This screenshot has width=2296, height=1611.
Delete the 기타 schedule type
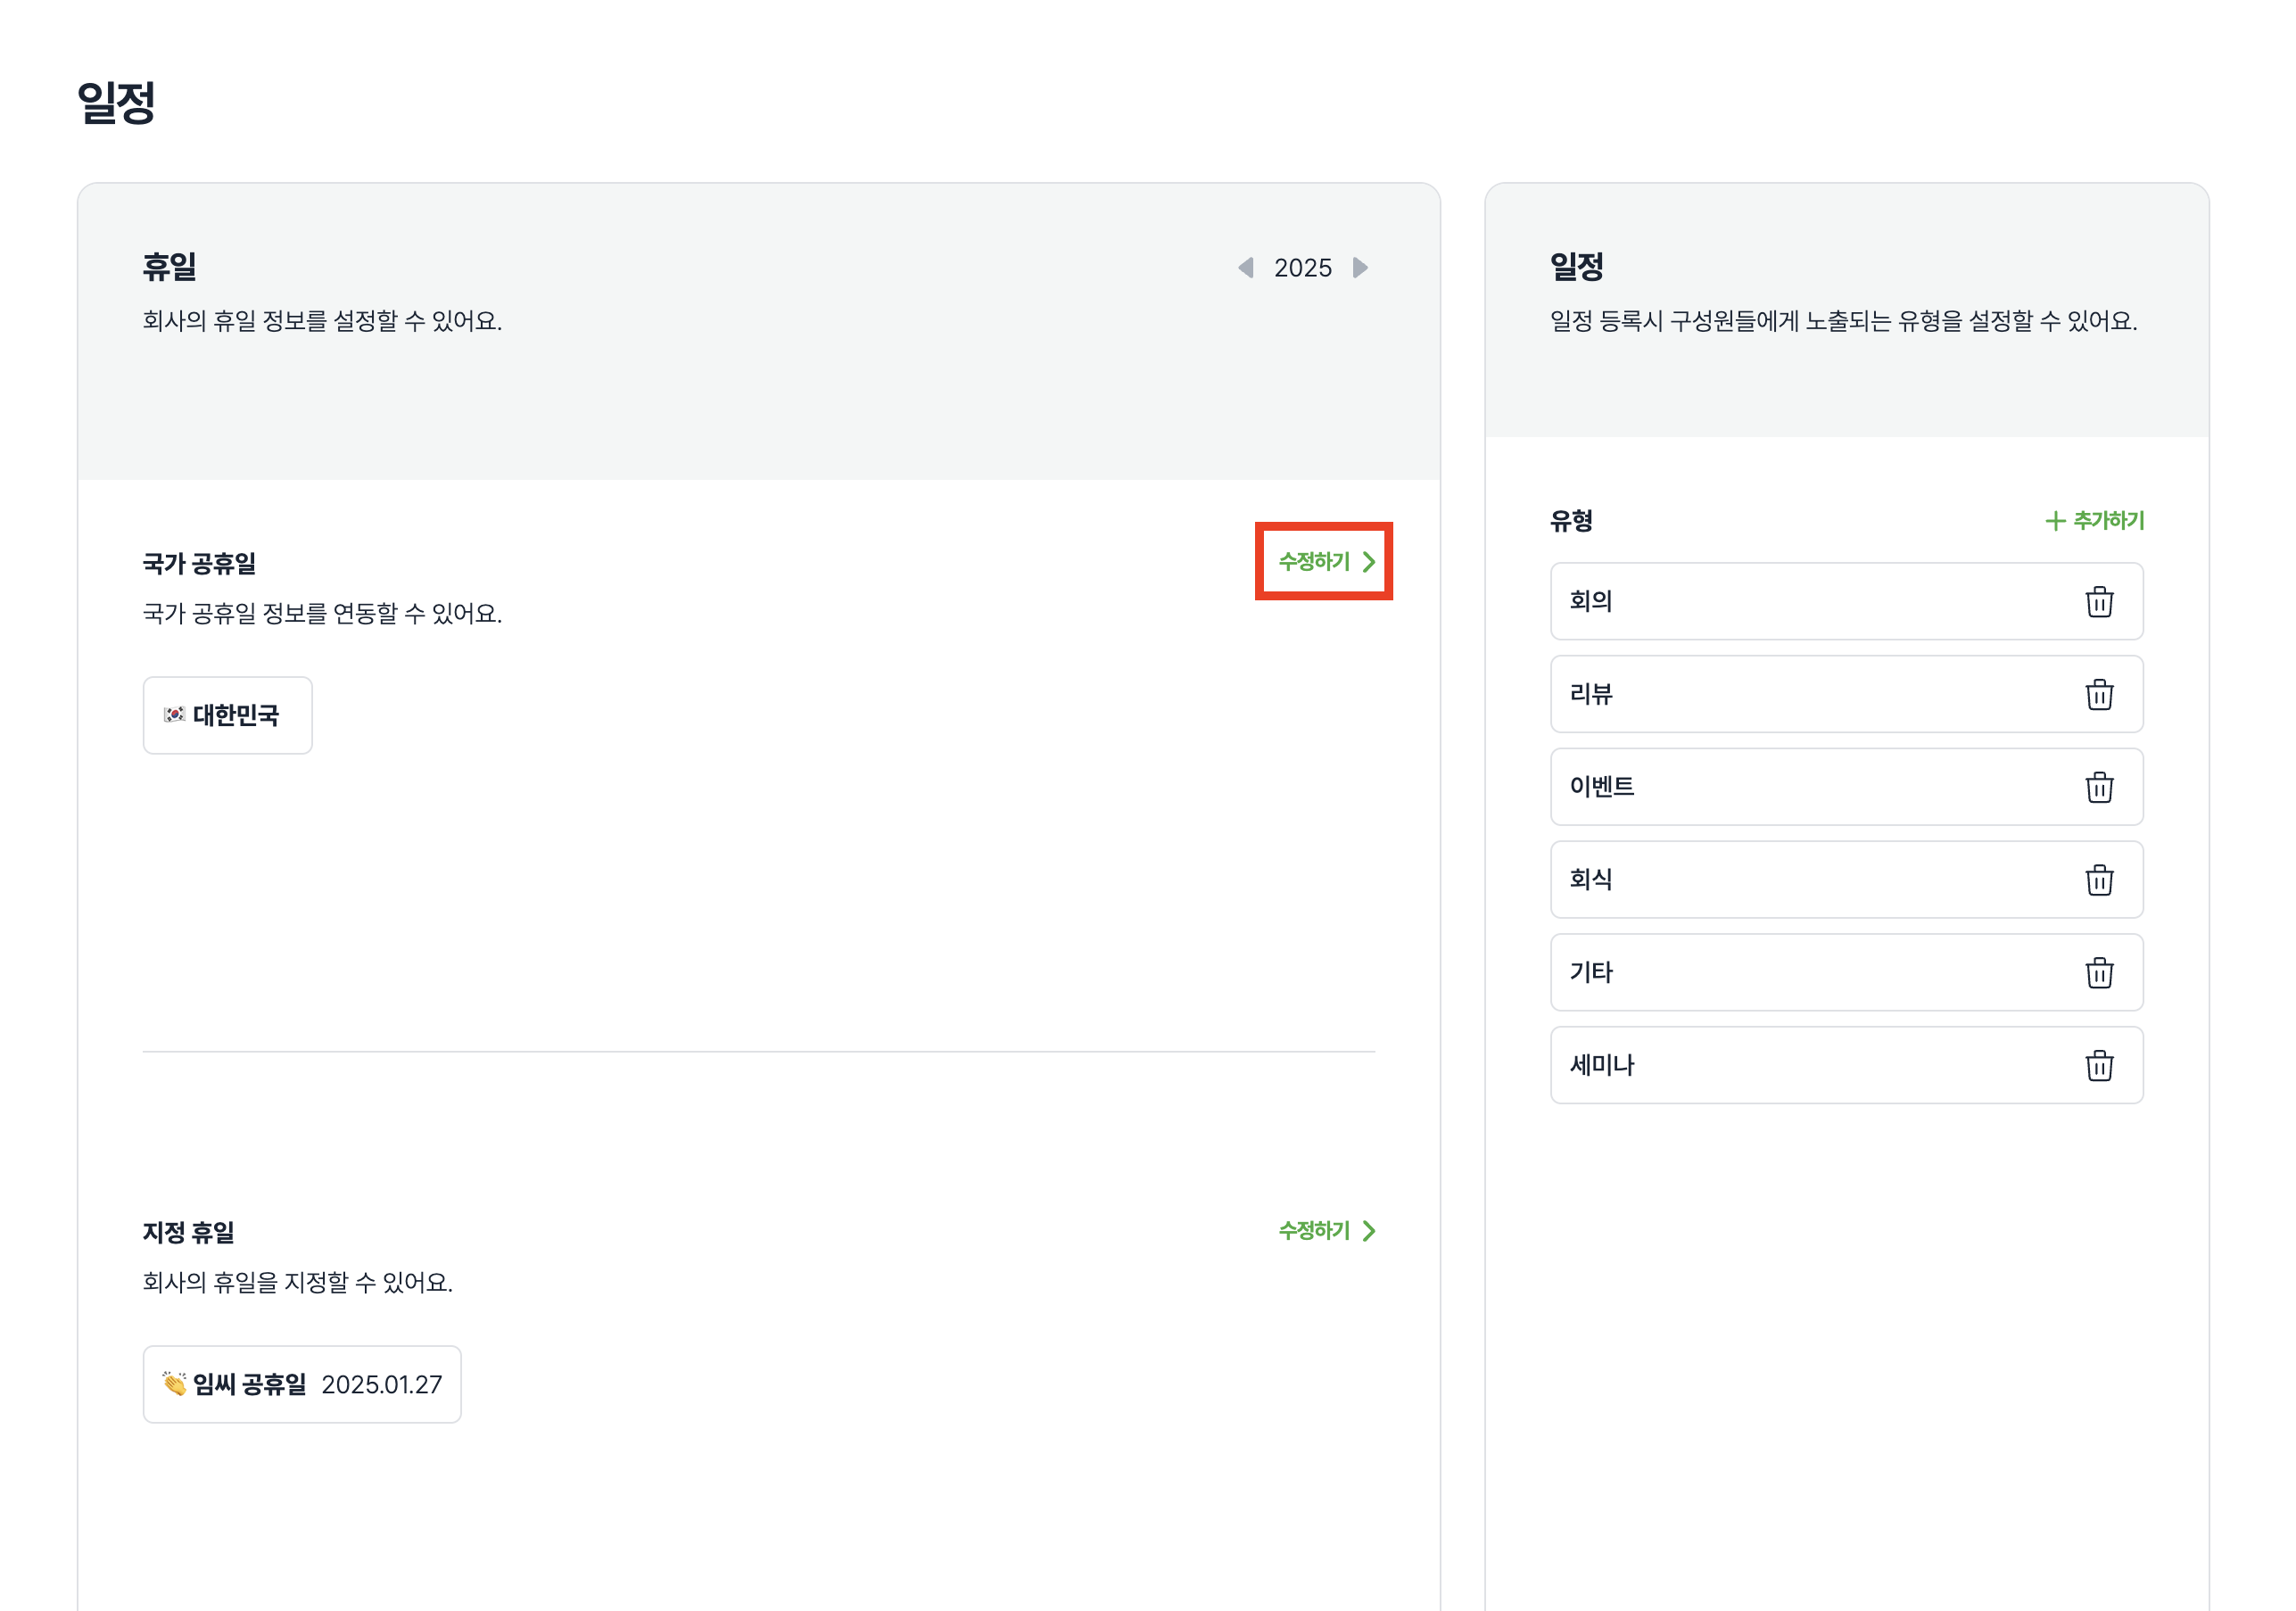pos(2098,973)
